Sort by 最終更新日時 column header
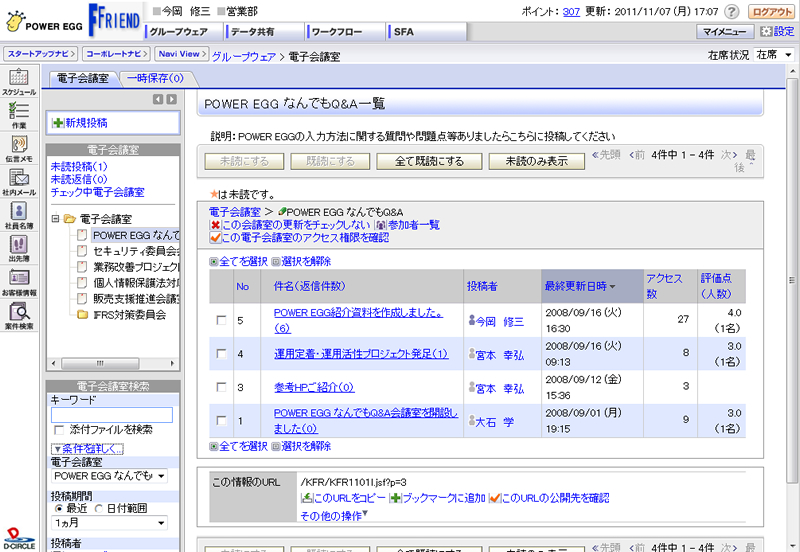The height and width of the screenshot is (552, 800). [580, 286]
